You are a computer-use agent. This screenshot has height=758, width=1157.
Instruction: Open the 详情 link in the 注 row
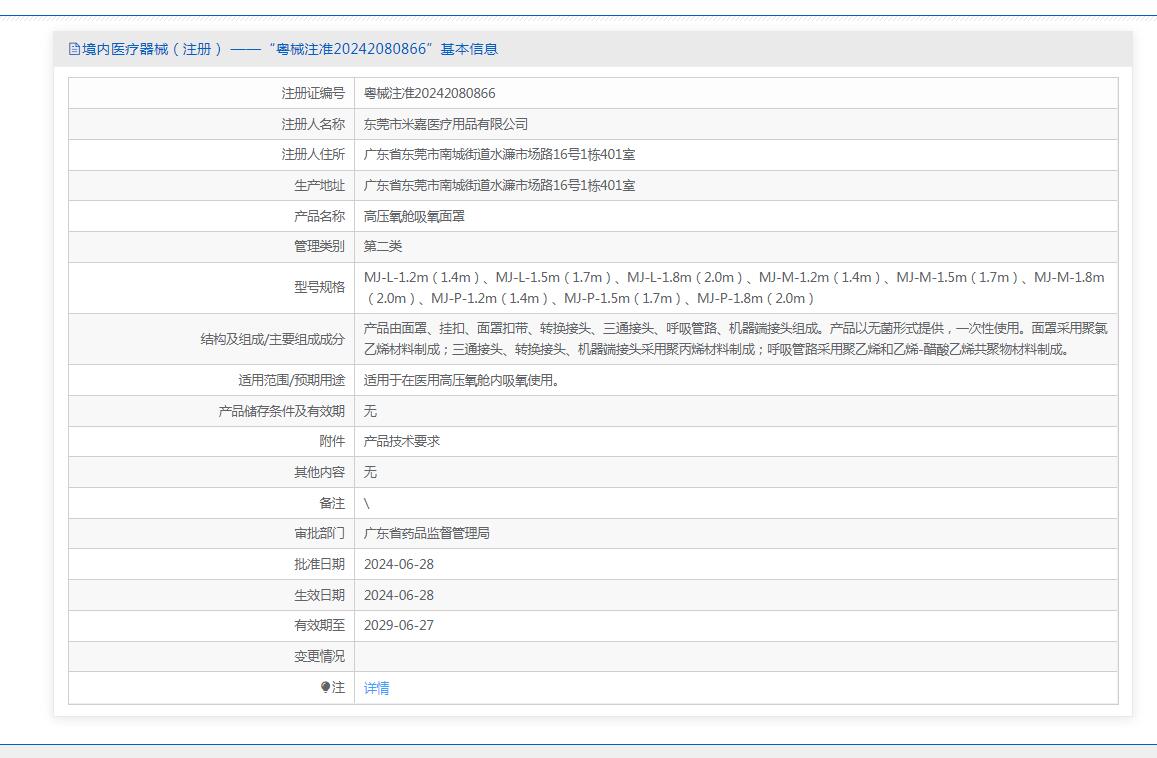tap(376, 688)
